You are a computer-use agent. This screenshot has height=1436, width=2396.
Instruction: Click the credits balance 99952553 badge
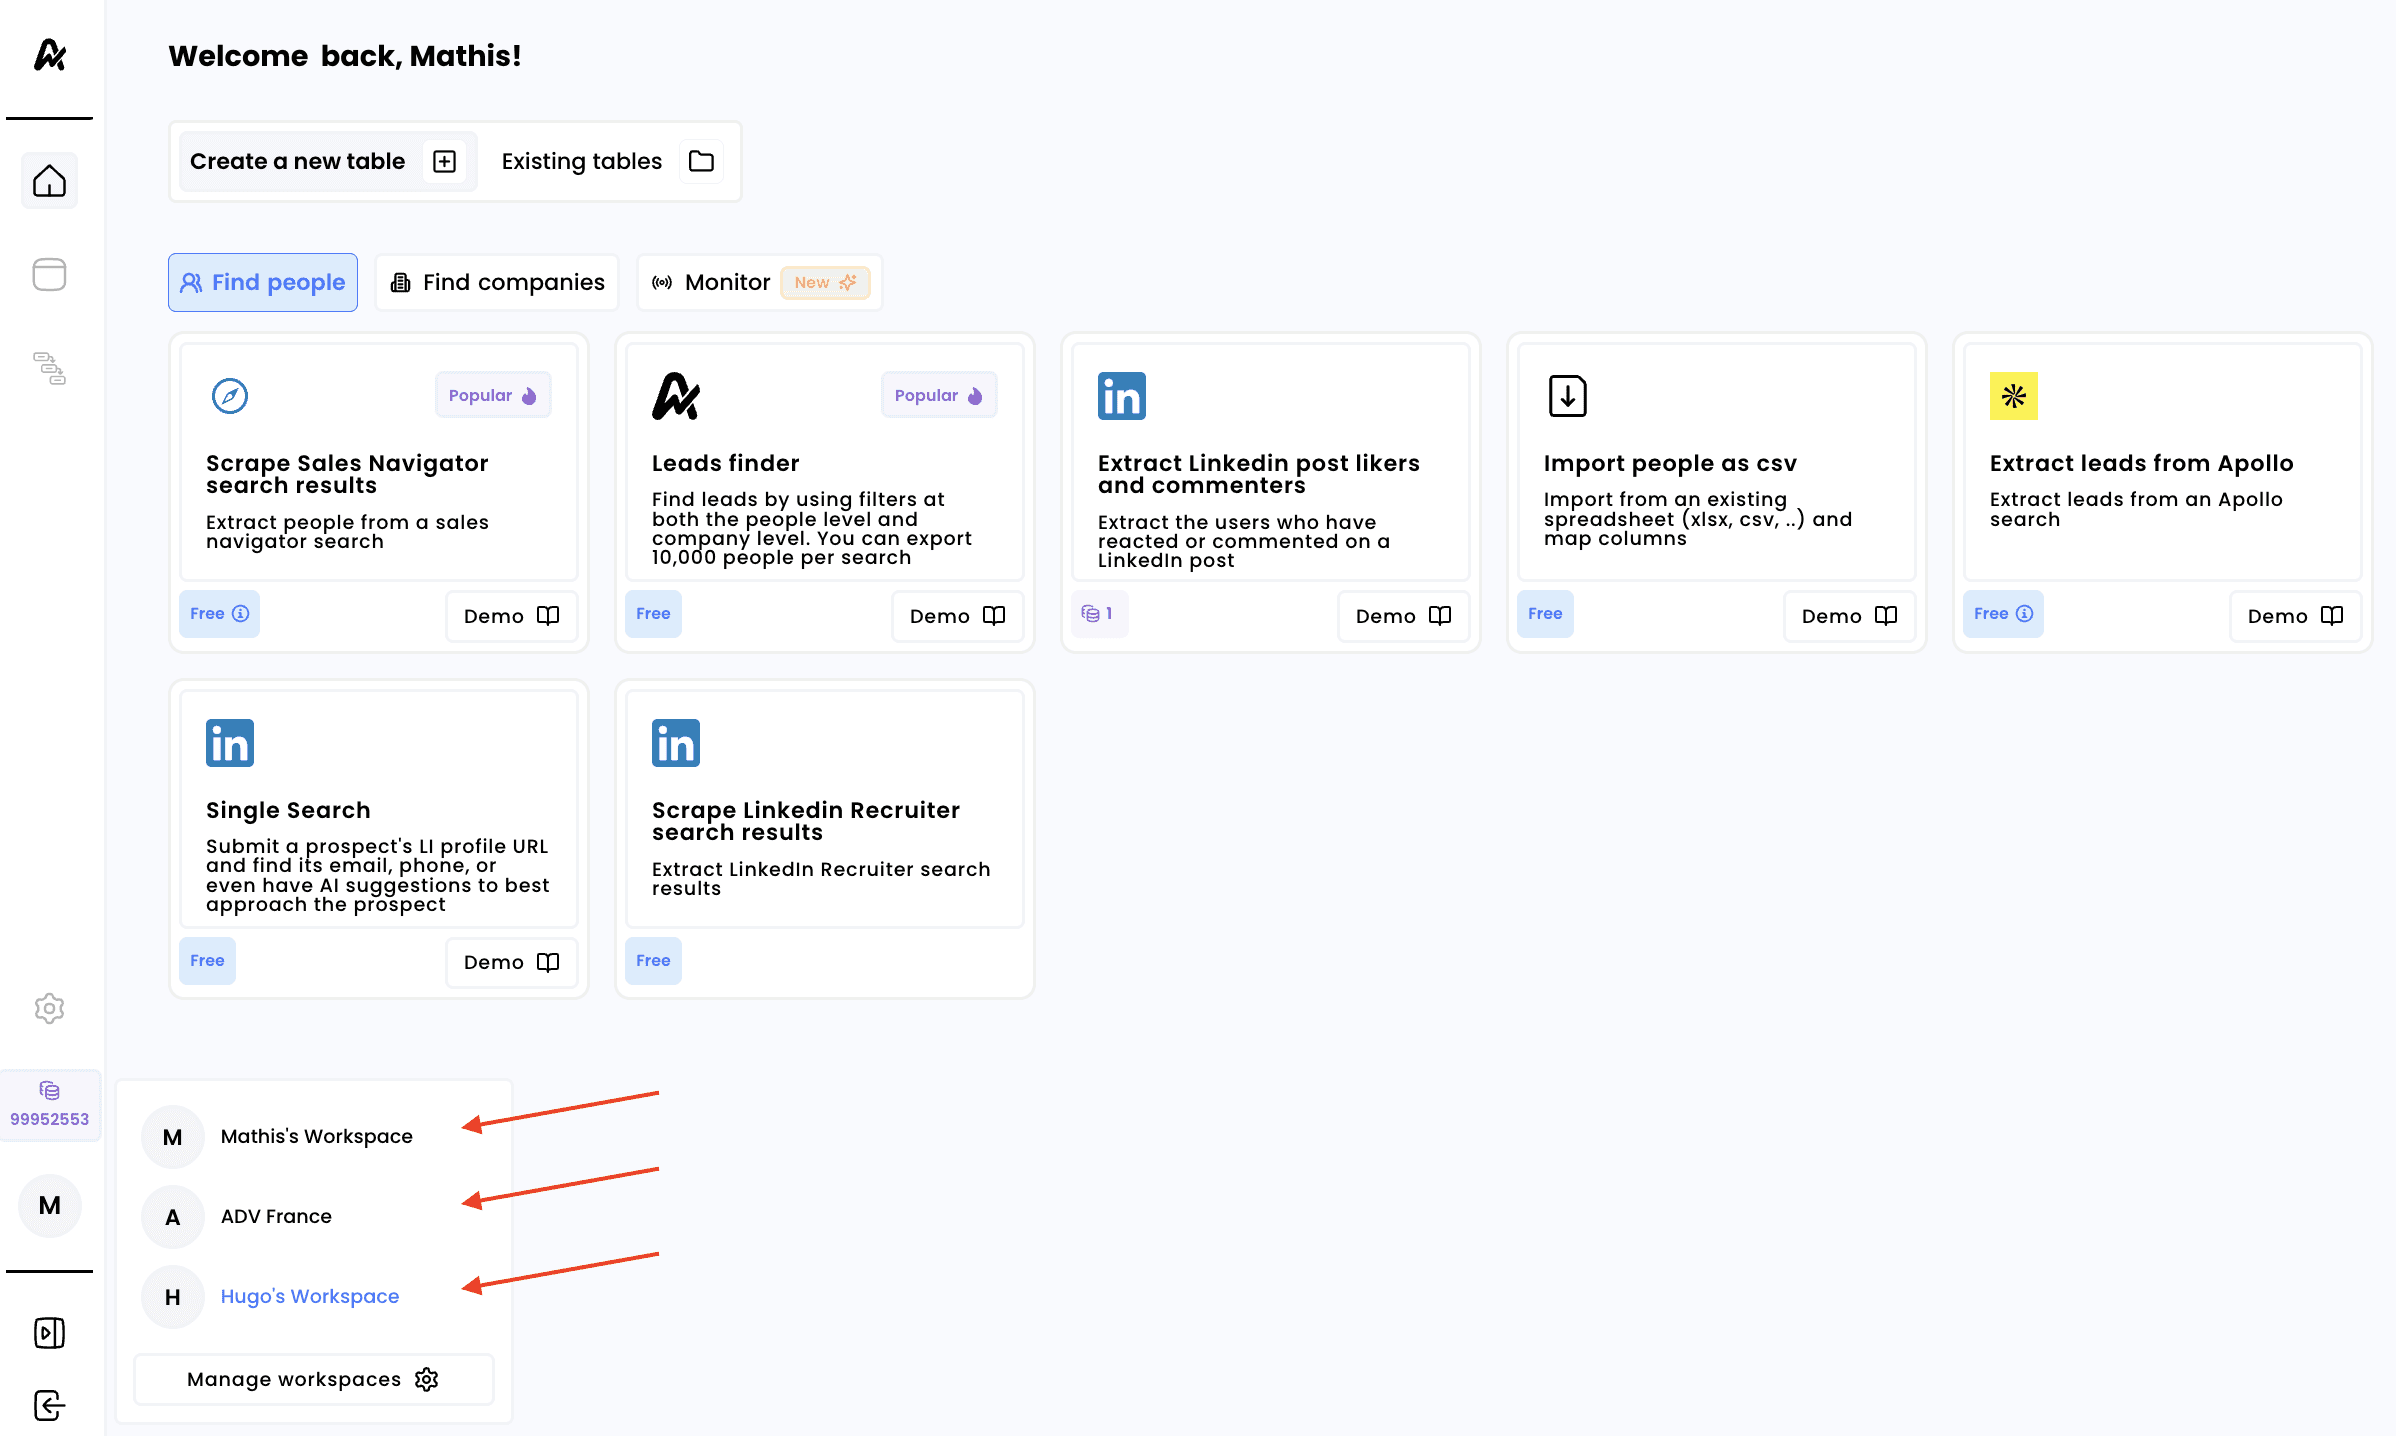tap(49, 1105)
